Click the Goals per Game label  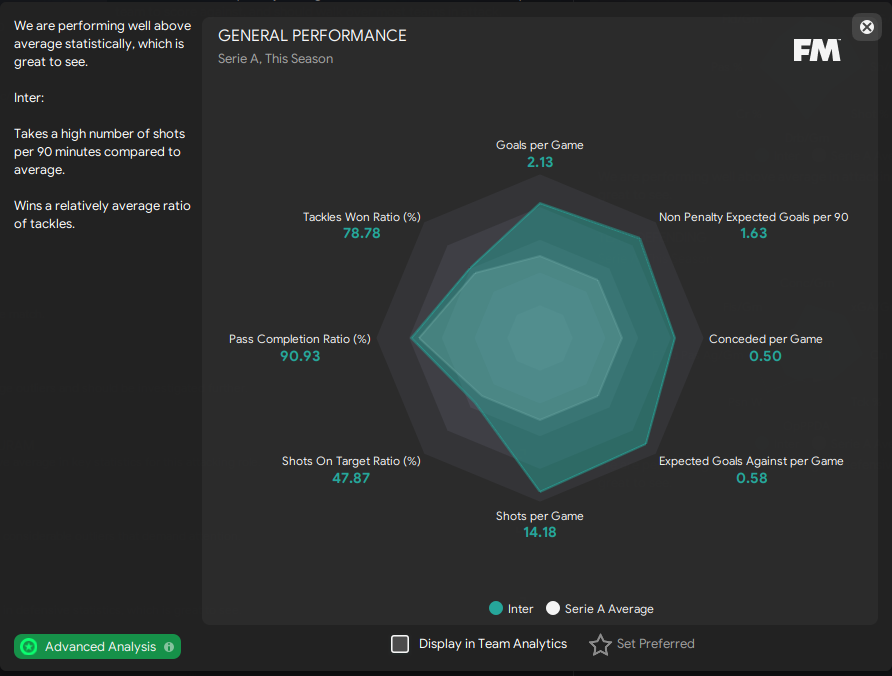[x=540, y=145]
